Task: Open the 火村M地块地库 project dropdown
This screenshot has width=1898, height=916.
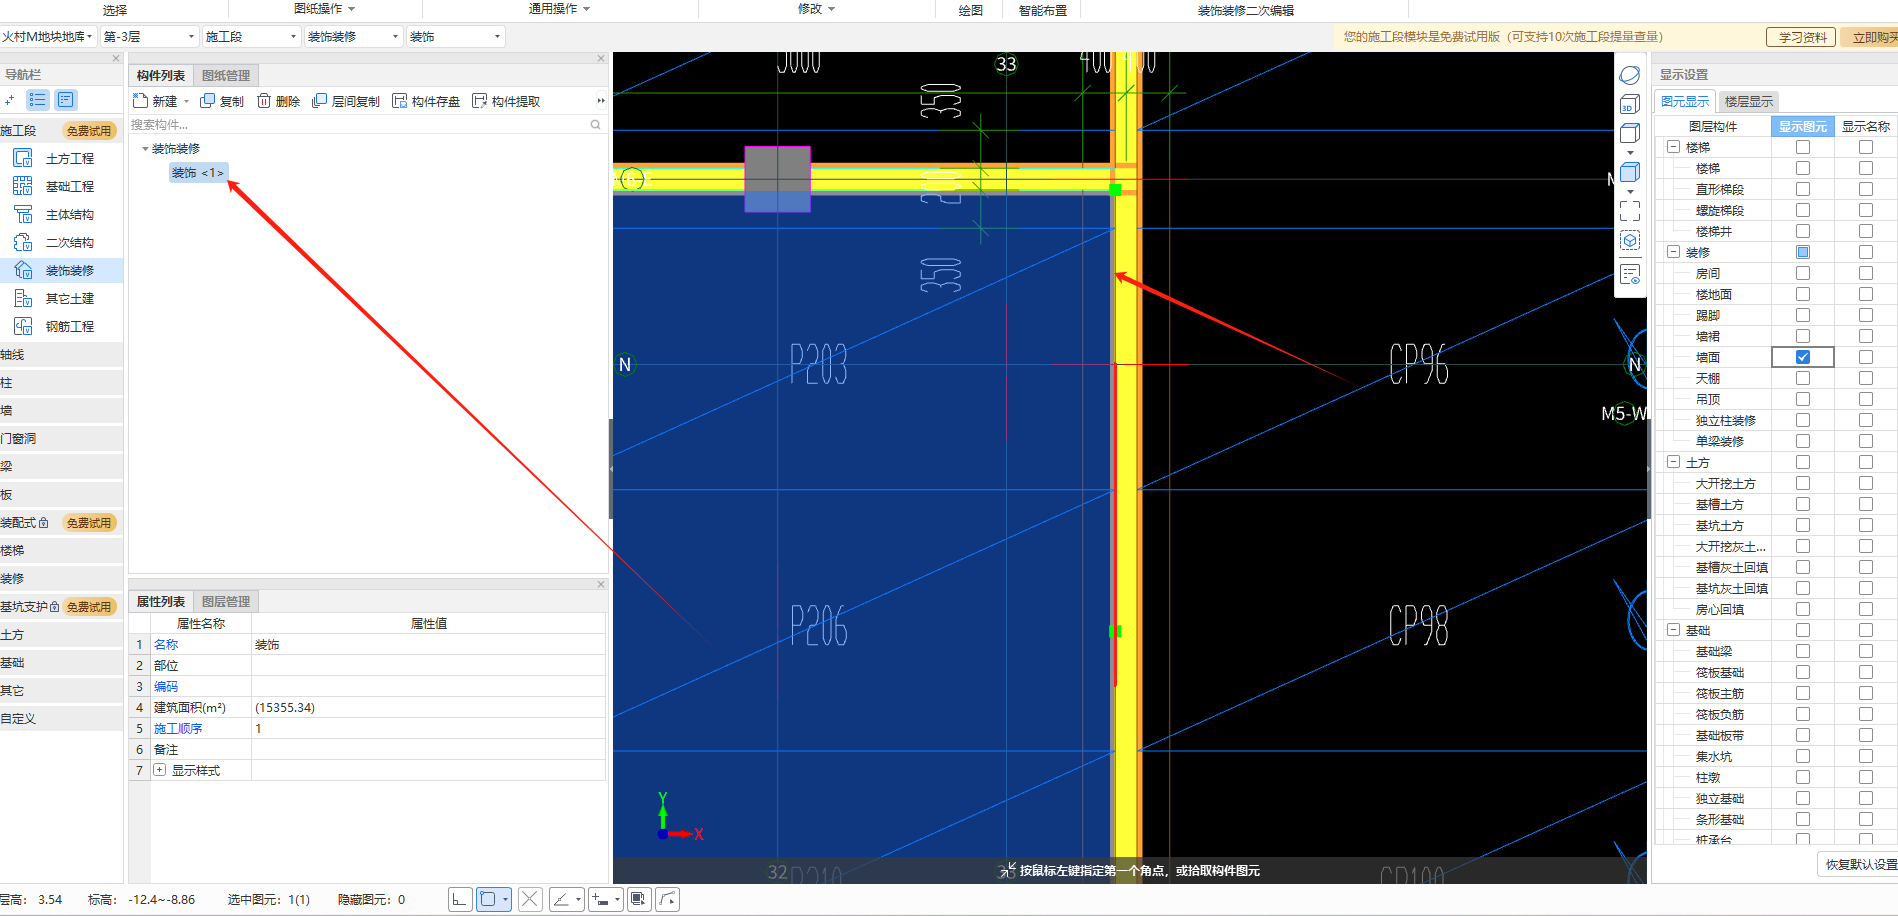Action: (x=48, y=37)
